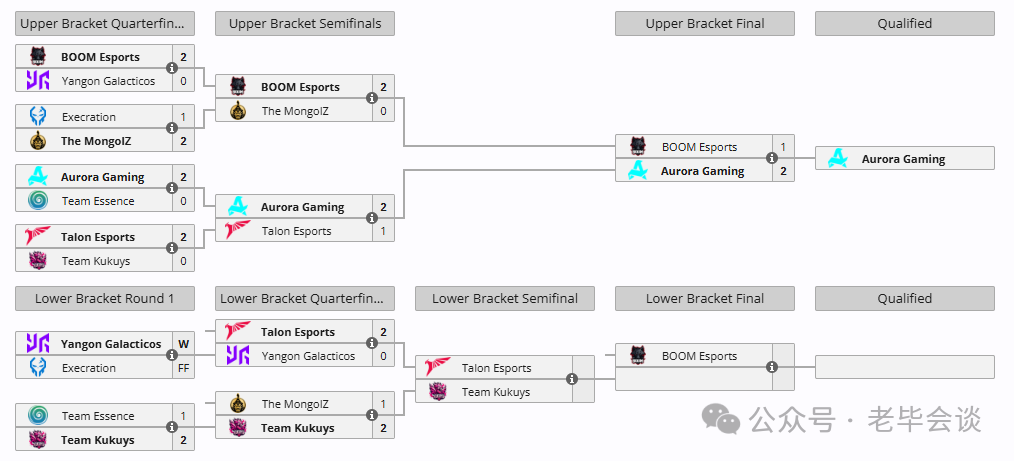Open Talon Esports link in Lower Bracket Semifinal
The image size is (1014, 461).
[497, 368]
